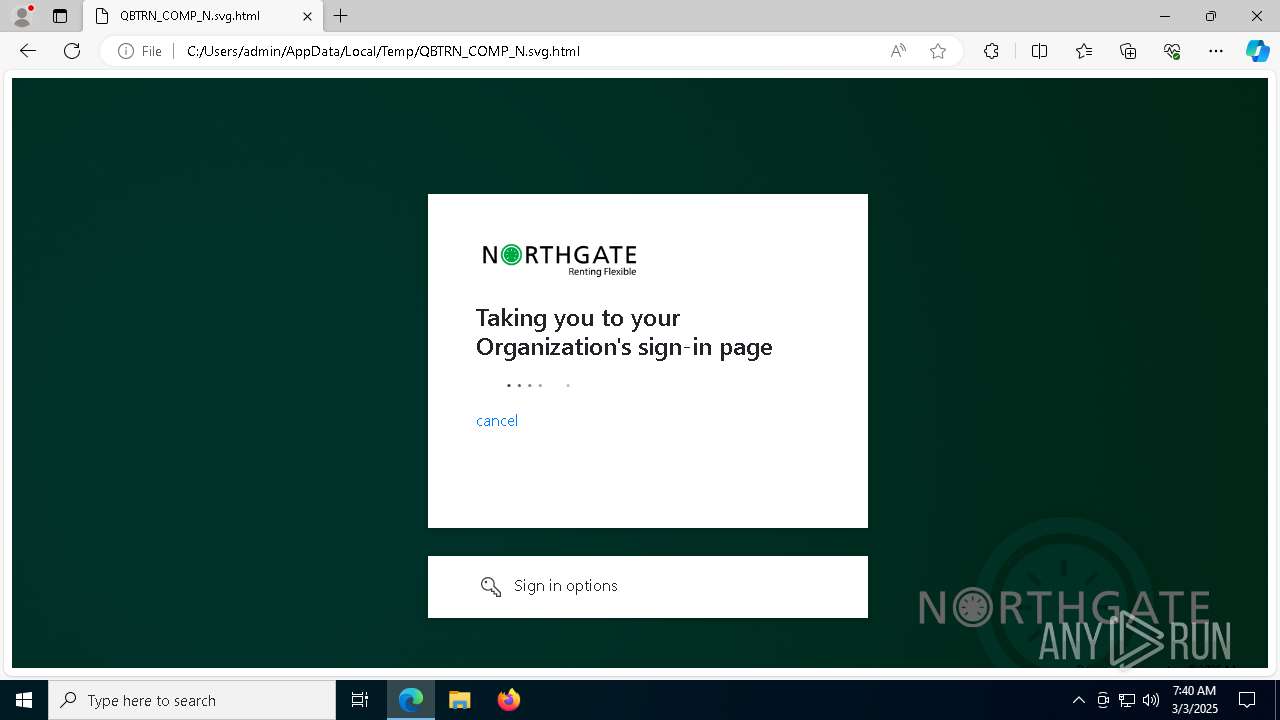Click the address bar URL field
The height and width of the screenshot is (720, 1280).
point(530,51)
